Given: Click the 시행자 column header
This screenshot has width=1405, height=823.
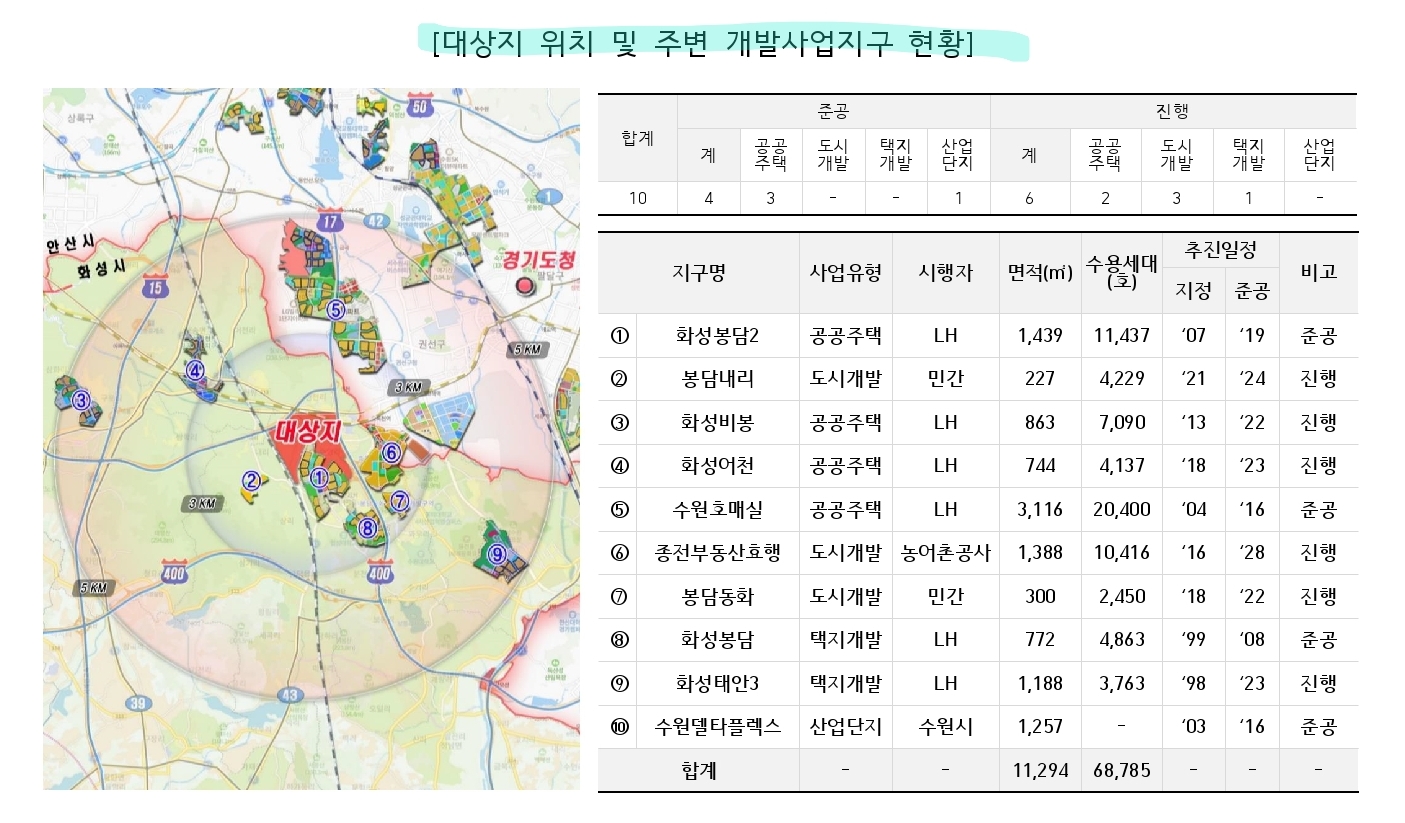Looking at the screenshot, I should [945, 272].
